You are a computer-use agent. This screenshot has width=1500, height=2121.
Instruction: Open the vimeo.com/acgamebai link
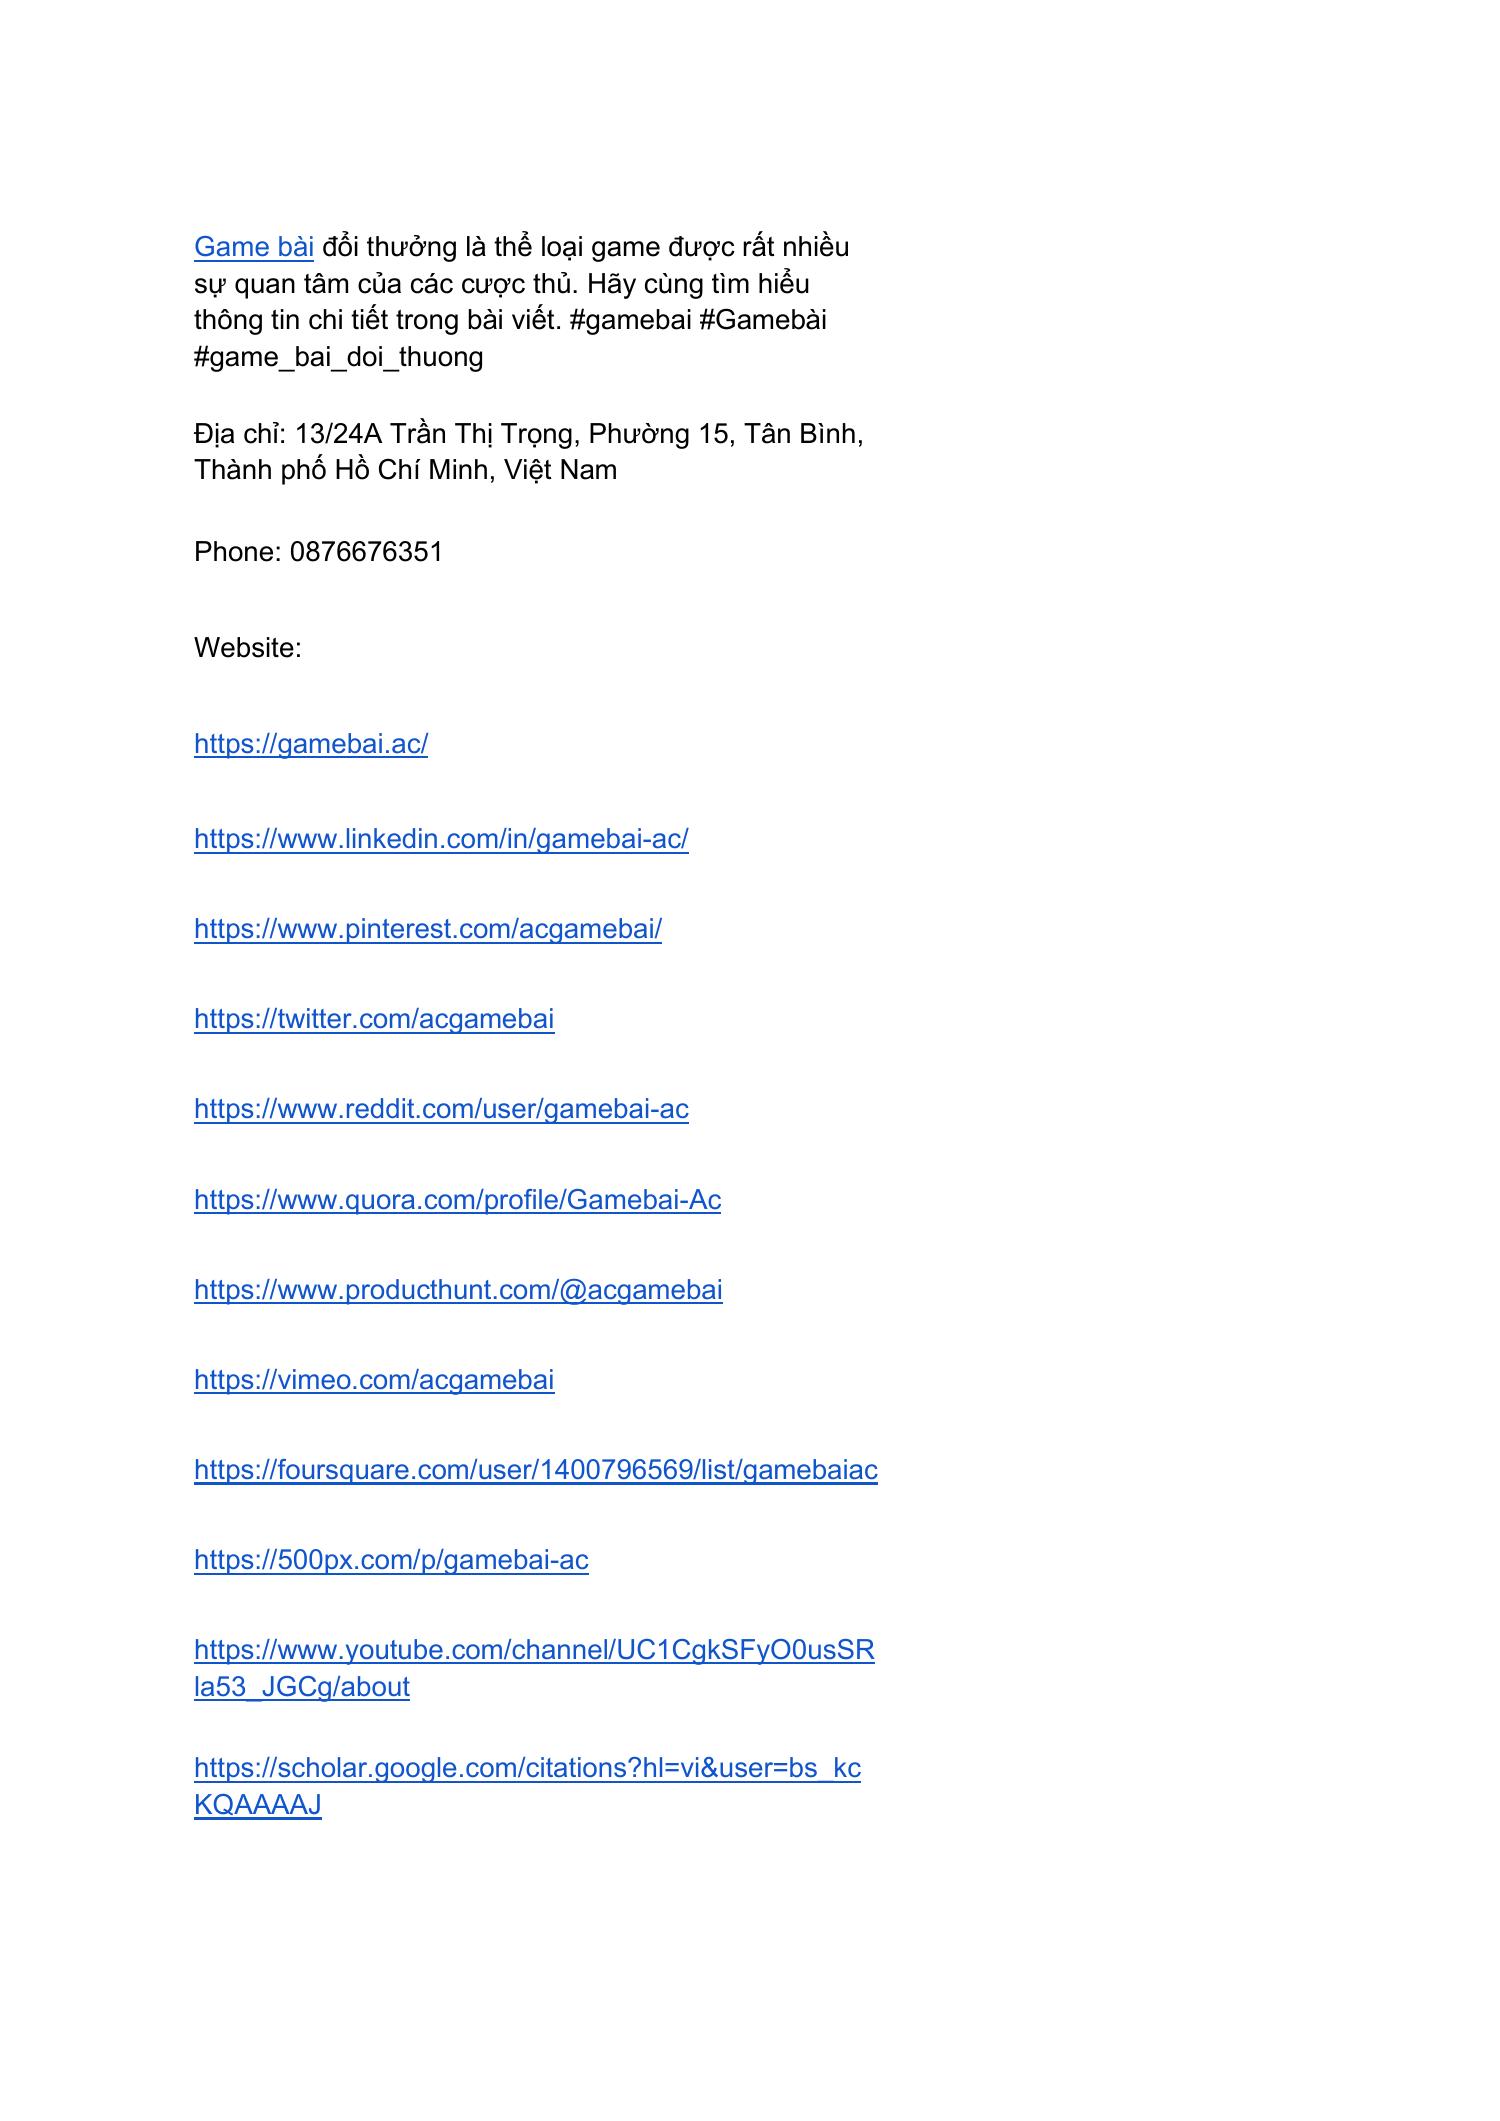tap(374, 1380)
